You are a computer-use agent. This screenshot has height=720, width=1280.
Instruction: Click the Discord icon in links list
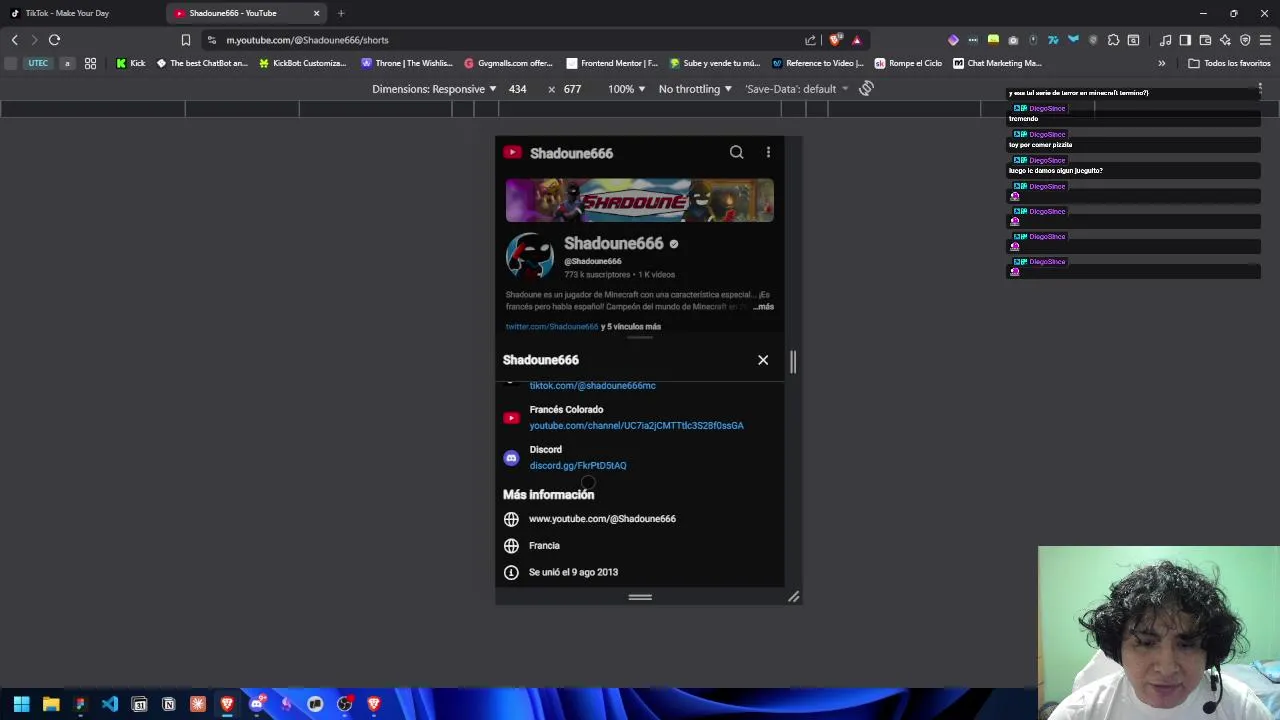pyautogui.click(x=511, y=458)
